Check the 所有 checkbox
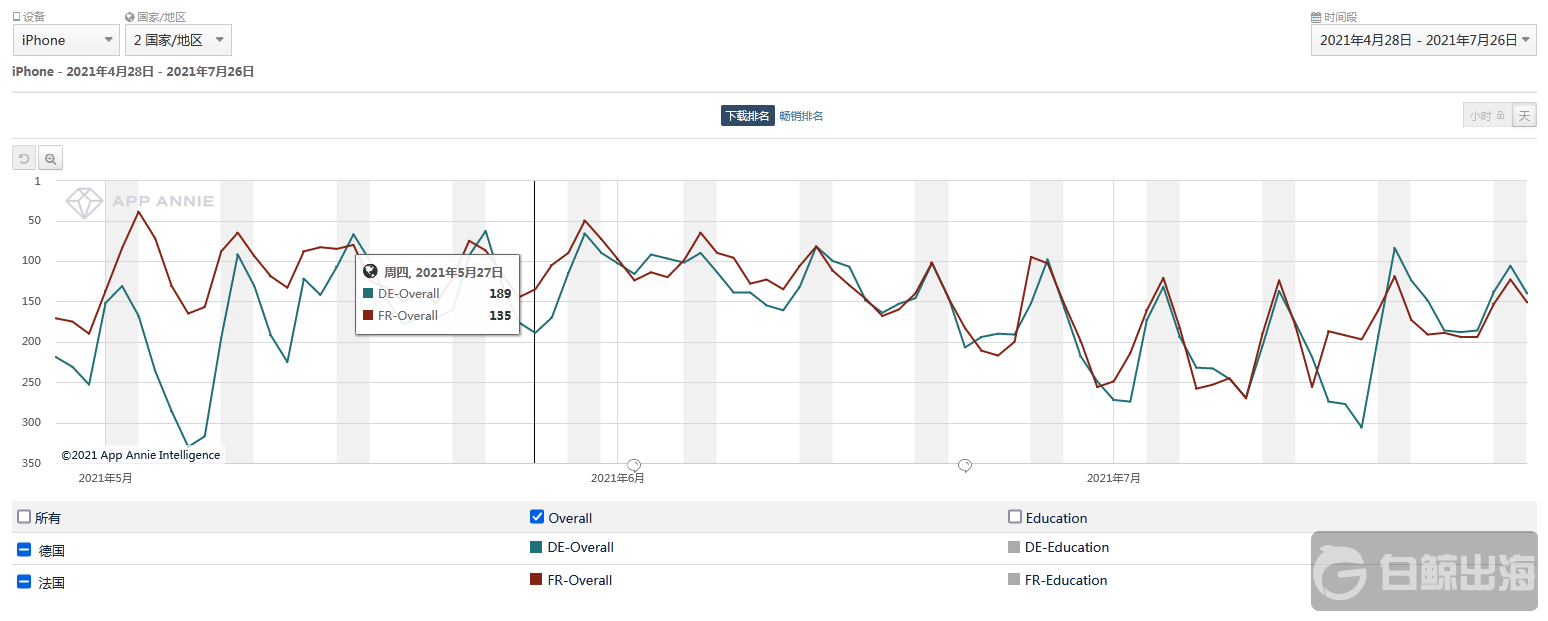The height and width of the screenshot is (621, 1548). click(24, 517)
